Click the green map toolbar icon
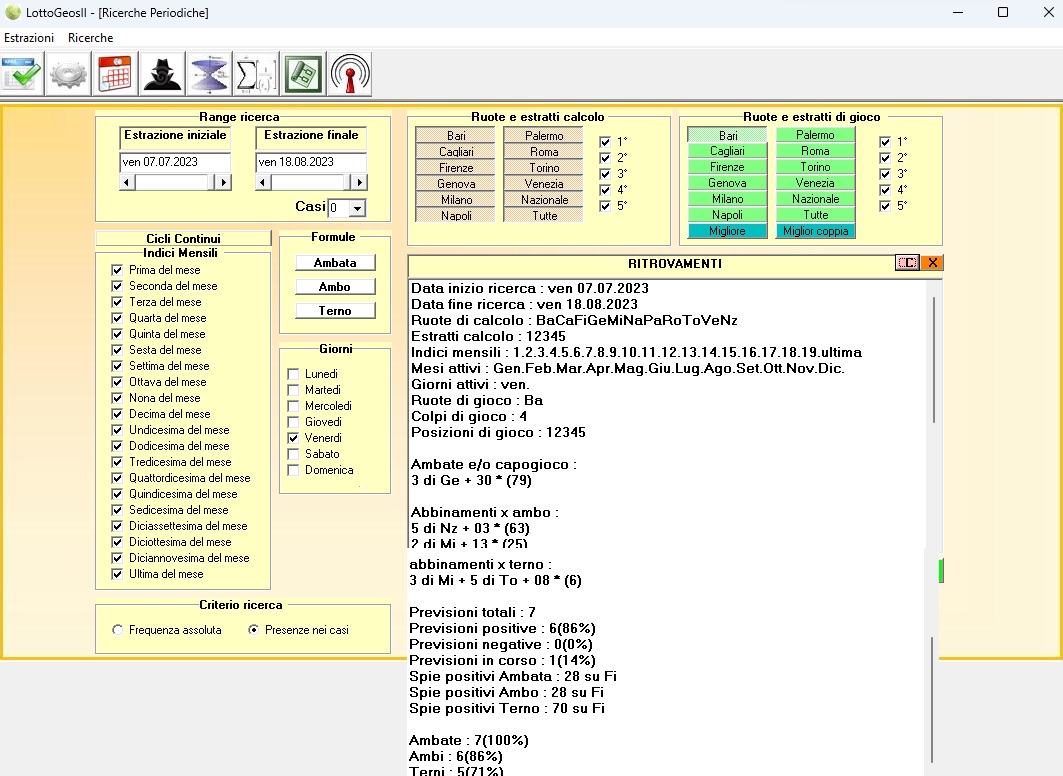Screen dimensions: 1063x776 [x=303, y=73]
